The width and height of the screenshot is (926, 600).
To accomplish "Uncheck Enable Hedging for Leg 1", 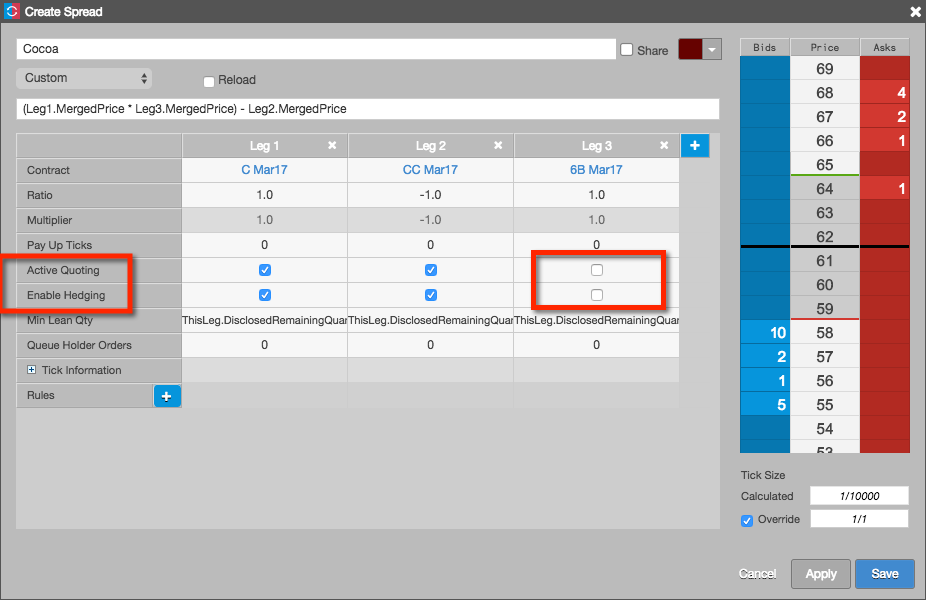I will [265, 295].
